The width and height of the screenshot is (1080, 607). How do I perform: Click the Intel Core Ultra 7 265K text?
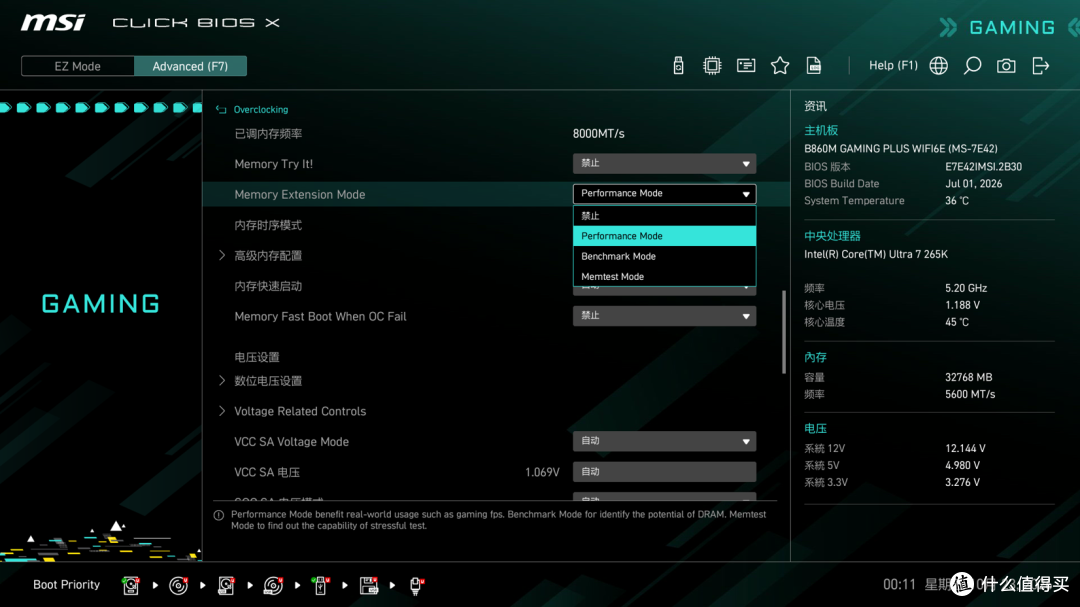(875, 254)
